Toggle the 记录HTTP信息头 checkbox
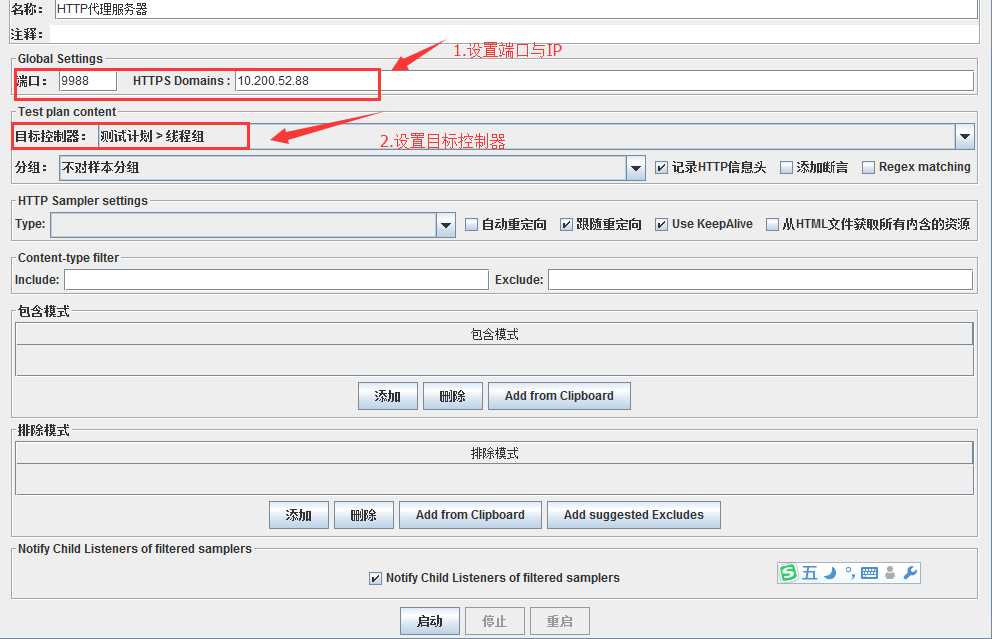This screenshot has height=639, width=992. 661,168
